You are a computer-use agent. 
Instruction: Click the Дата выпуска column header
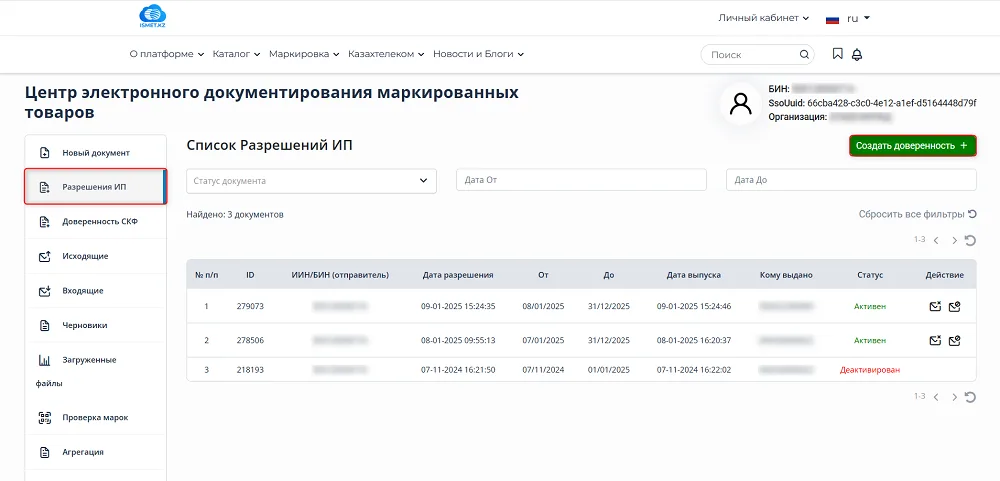(694, 276)
